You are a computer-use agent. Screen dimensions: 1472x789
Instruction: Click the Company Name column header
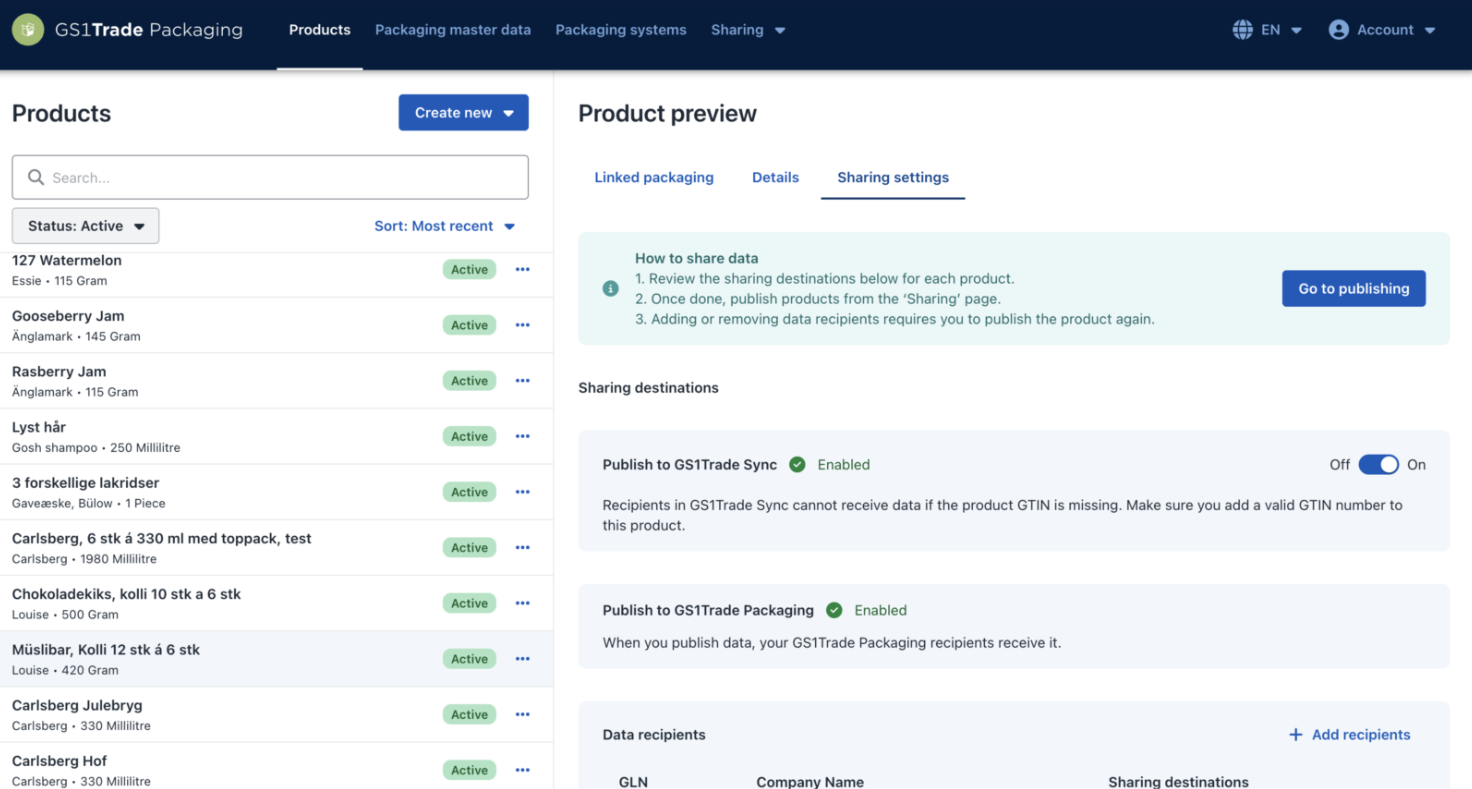pyautogui.click(x=810, y=782)
